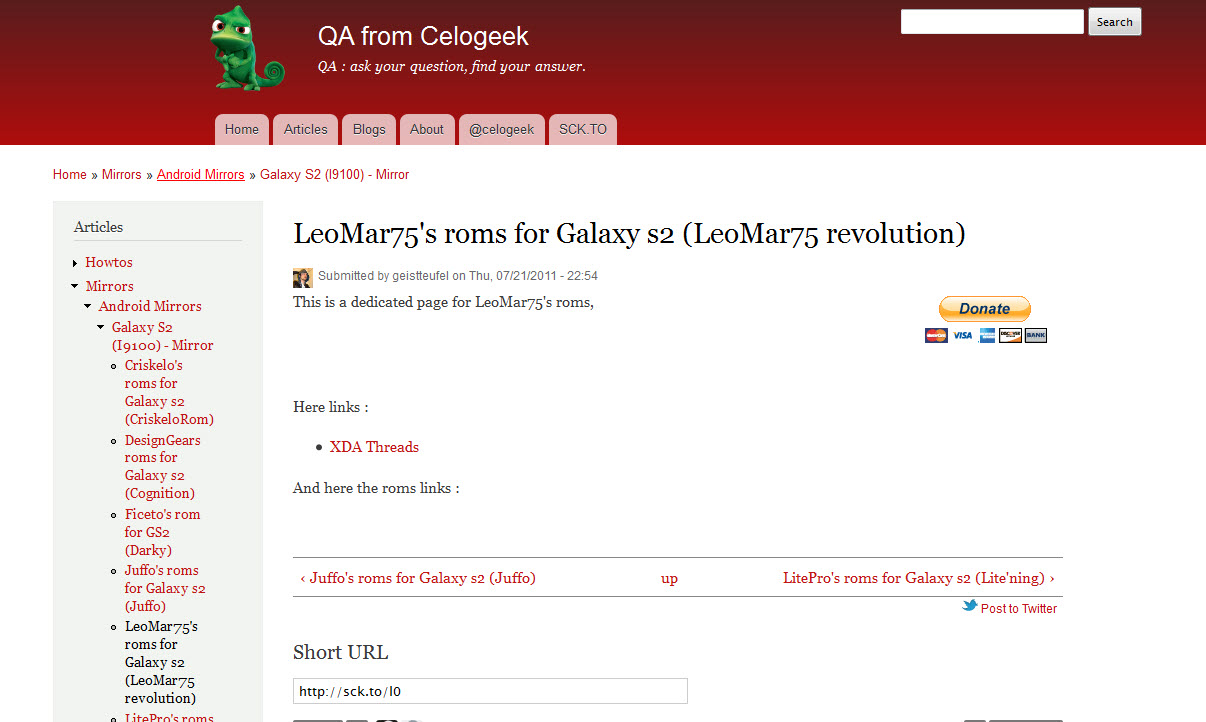Screen dimensions: 1206x722
Task: Open Android Mirrors in the breadcrumb
Action: click(x=201, y=175)
